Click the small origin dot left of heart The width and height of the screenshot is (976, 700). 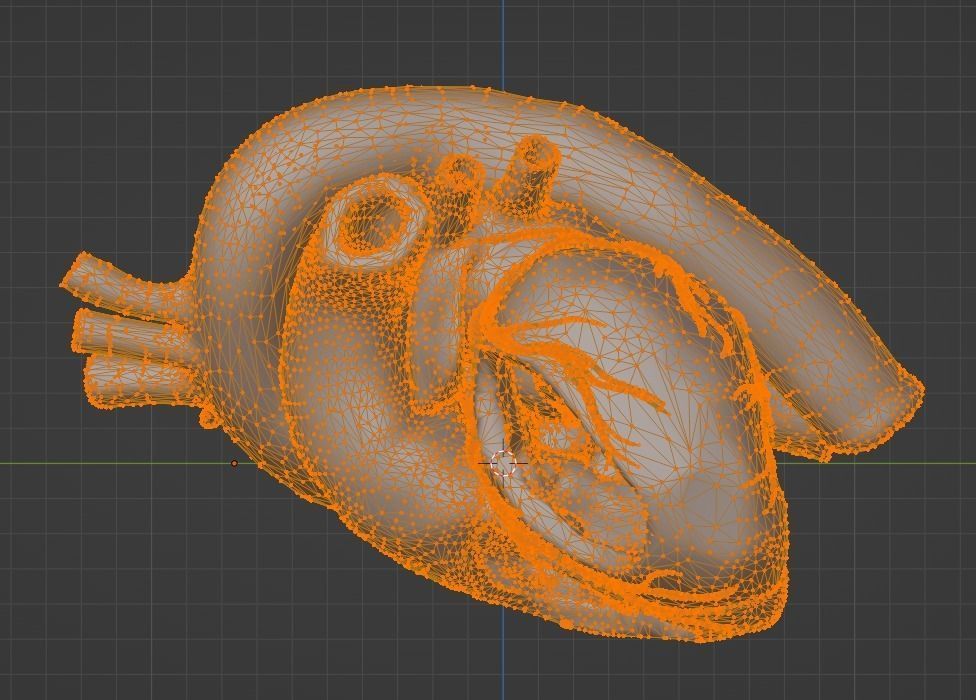(234, 464)
